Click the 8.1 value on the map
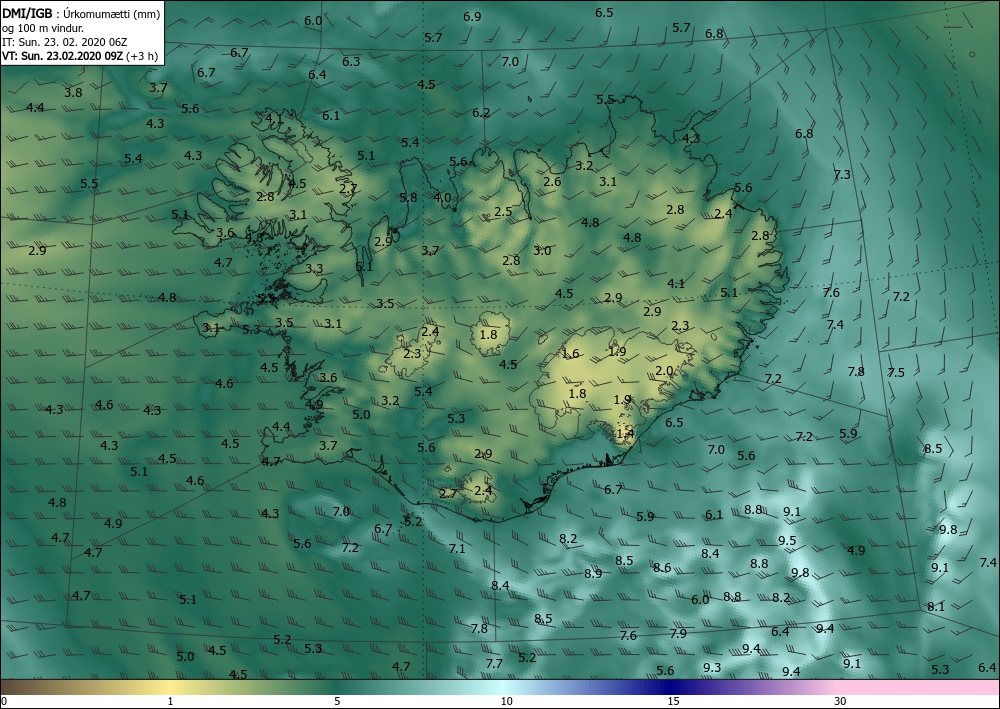The image size is (1000, 709). click(936, 606)
